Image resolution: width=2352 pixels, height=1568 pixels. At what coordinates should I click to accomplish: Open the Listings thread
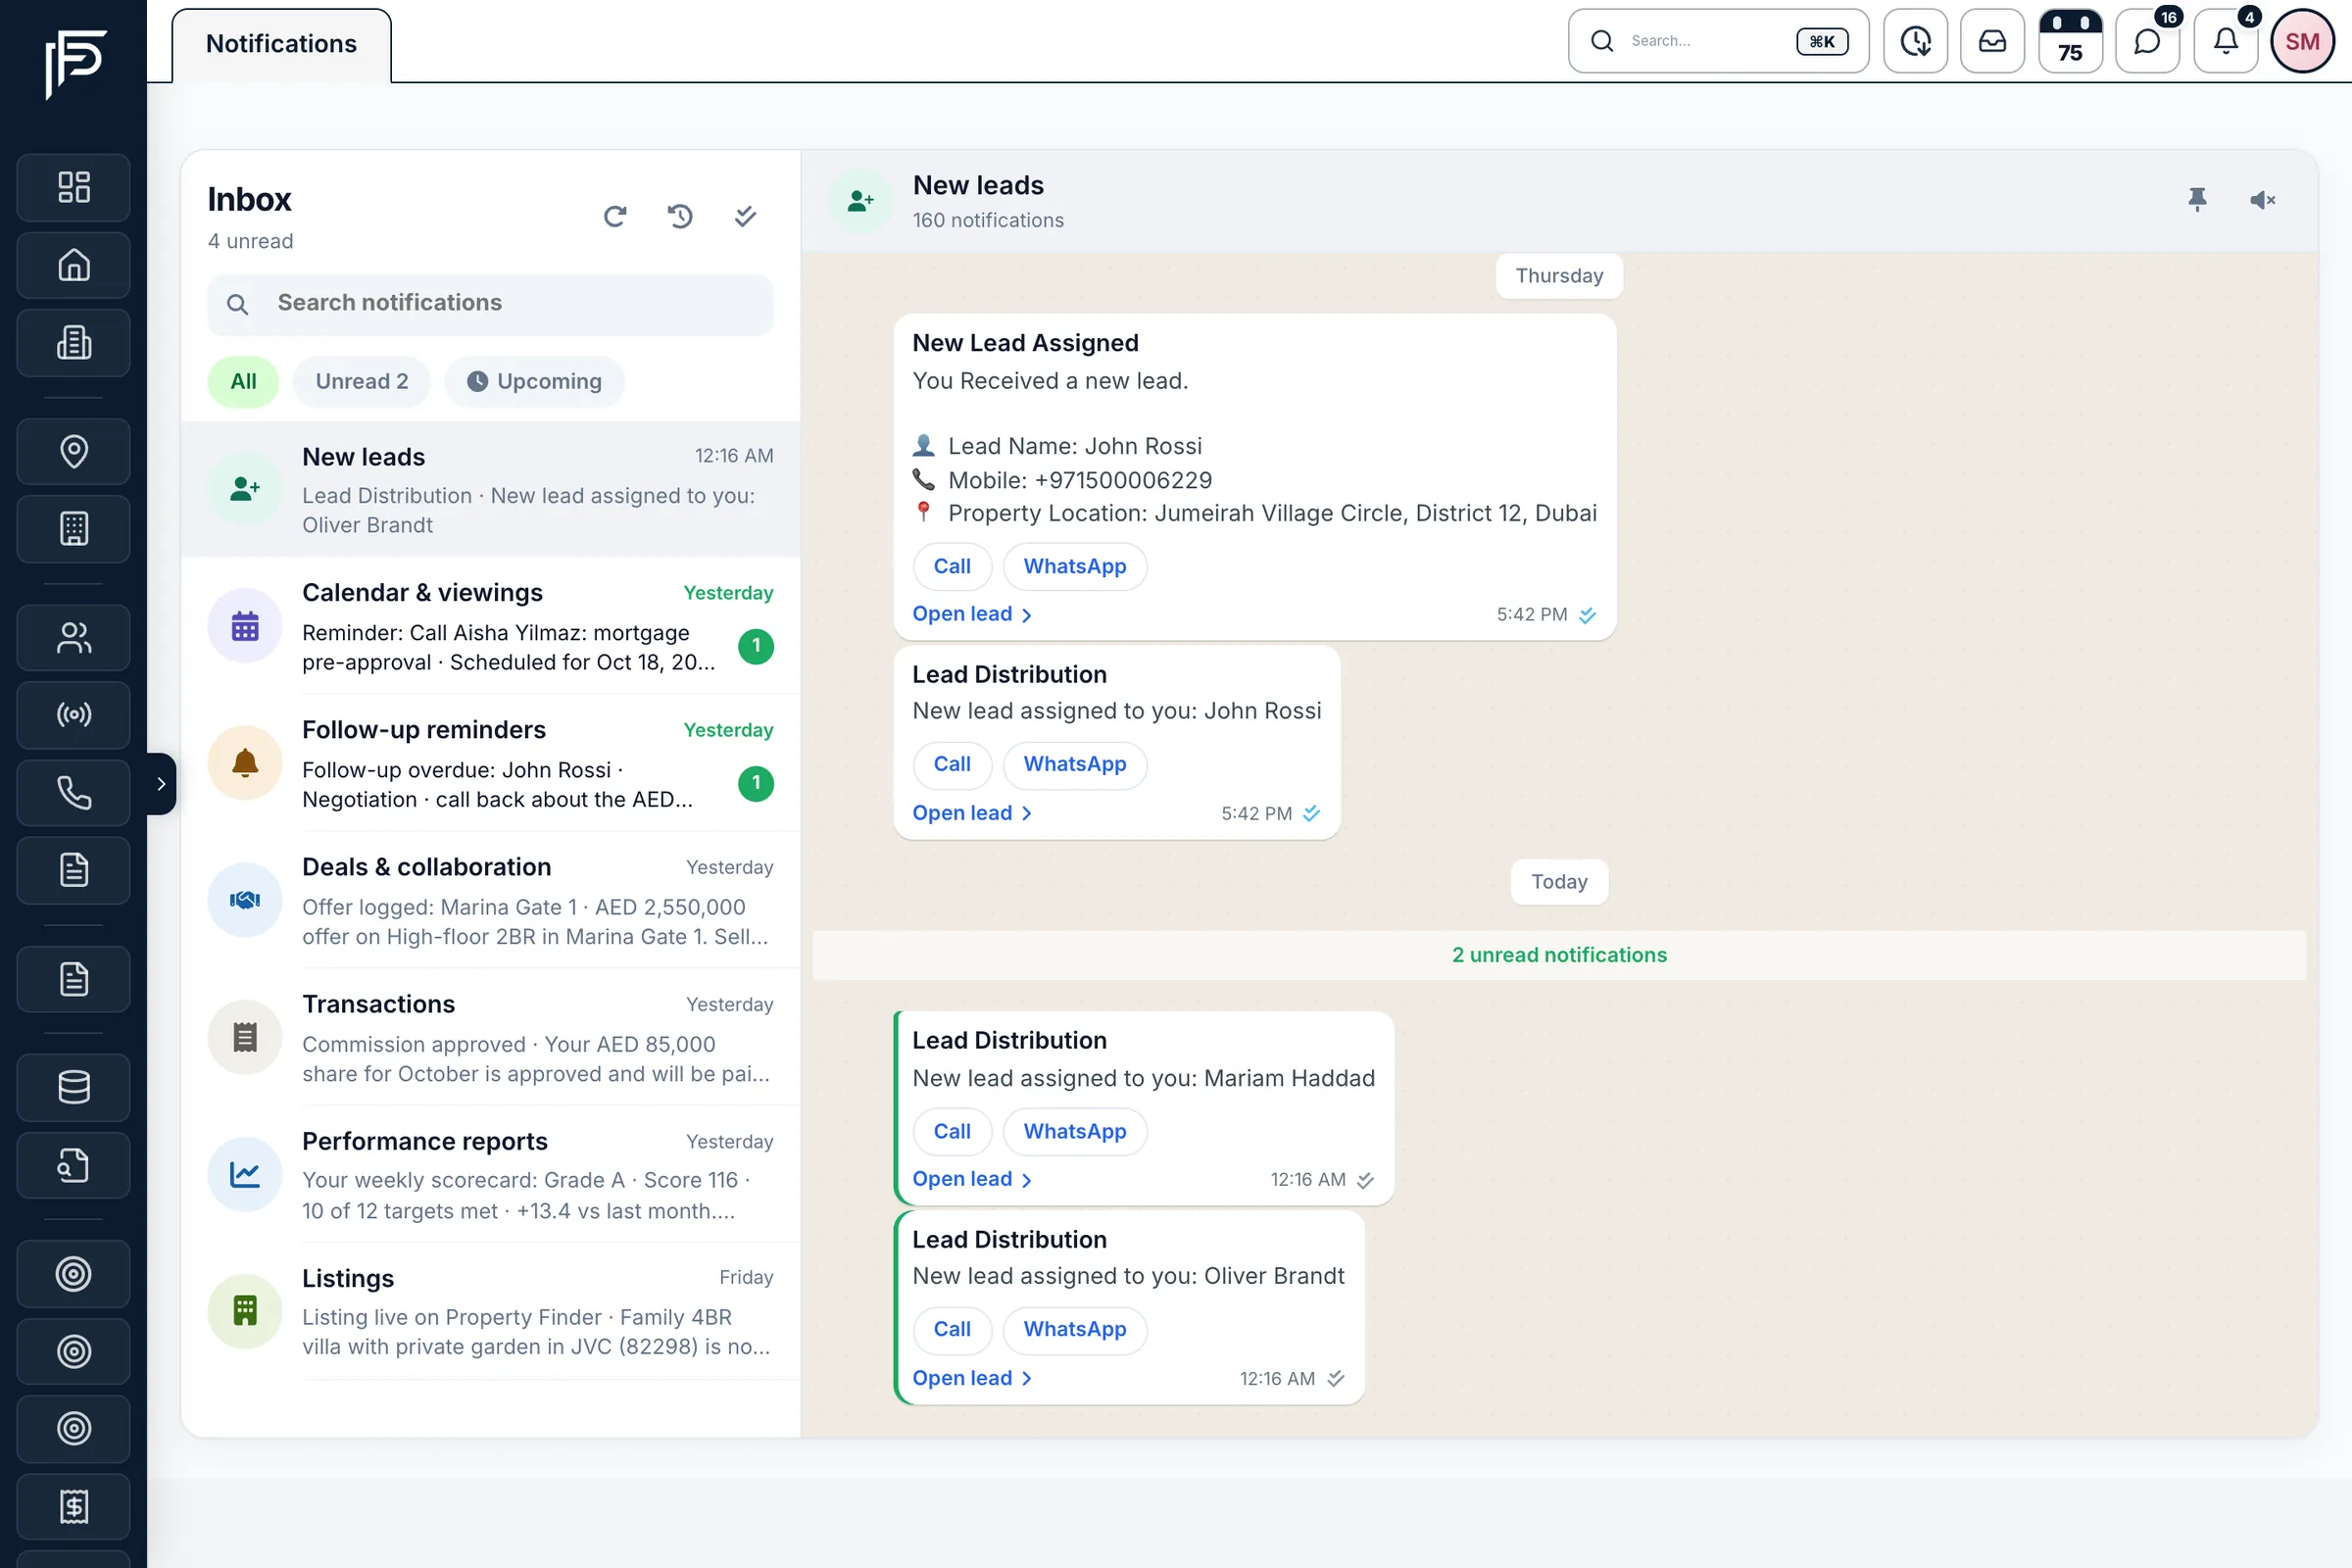(490, 1311)
